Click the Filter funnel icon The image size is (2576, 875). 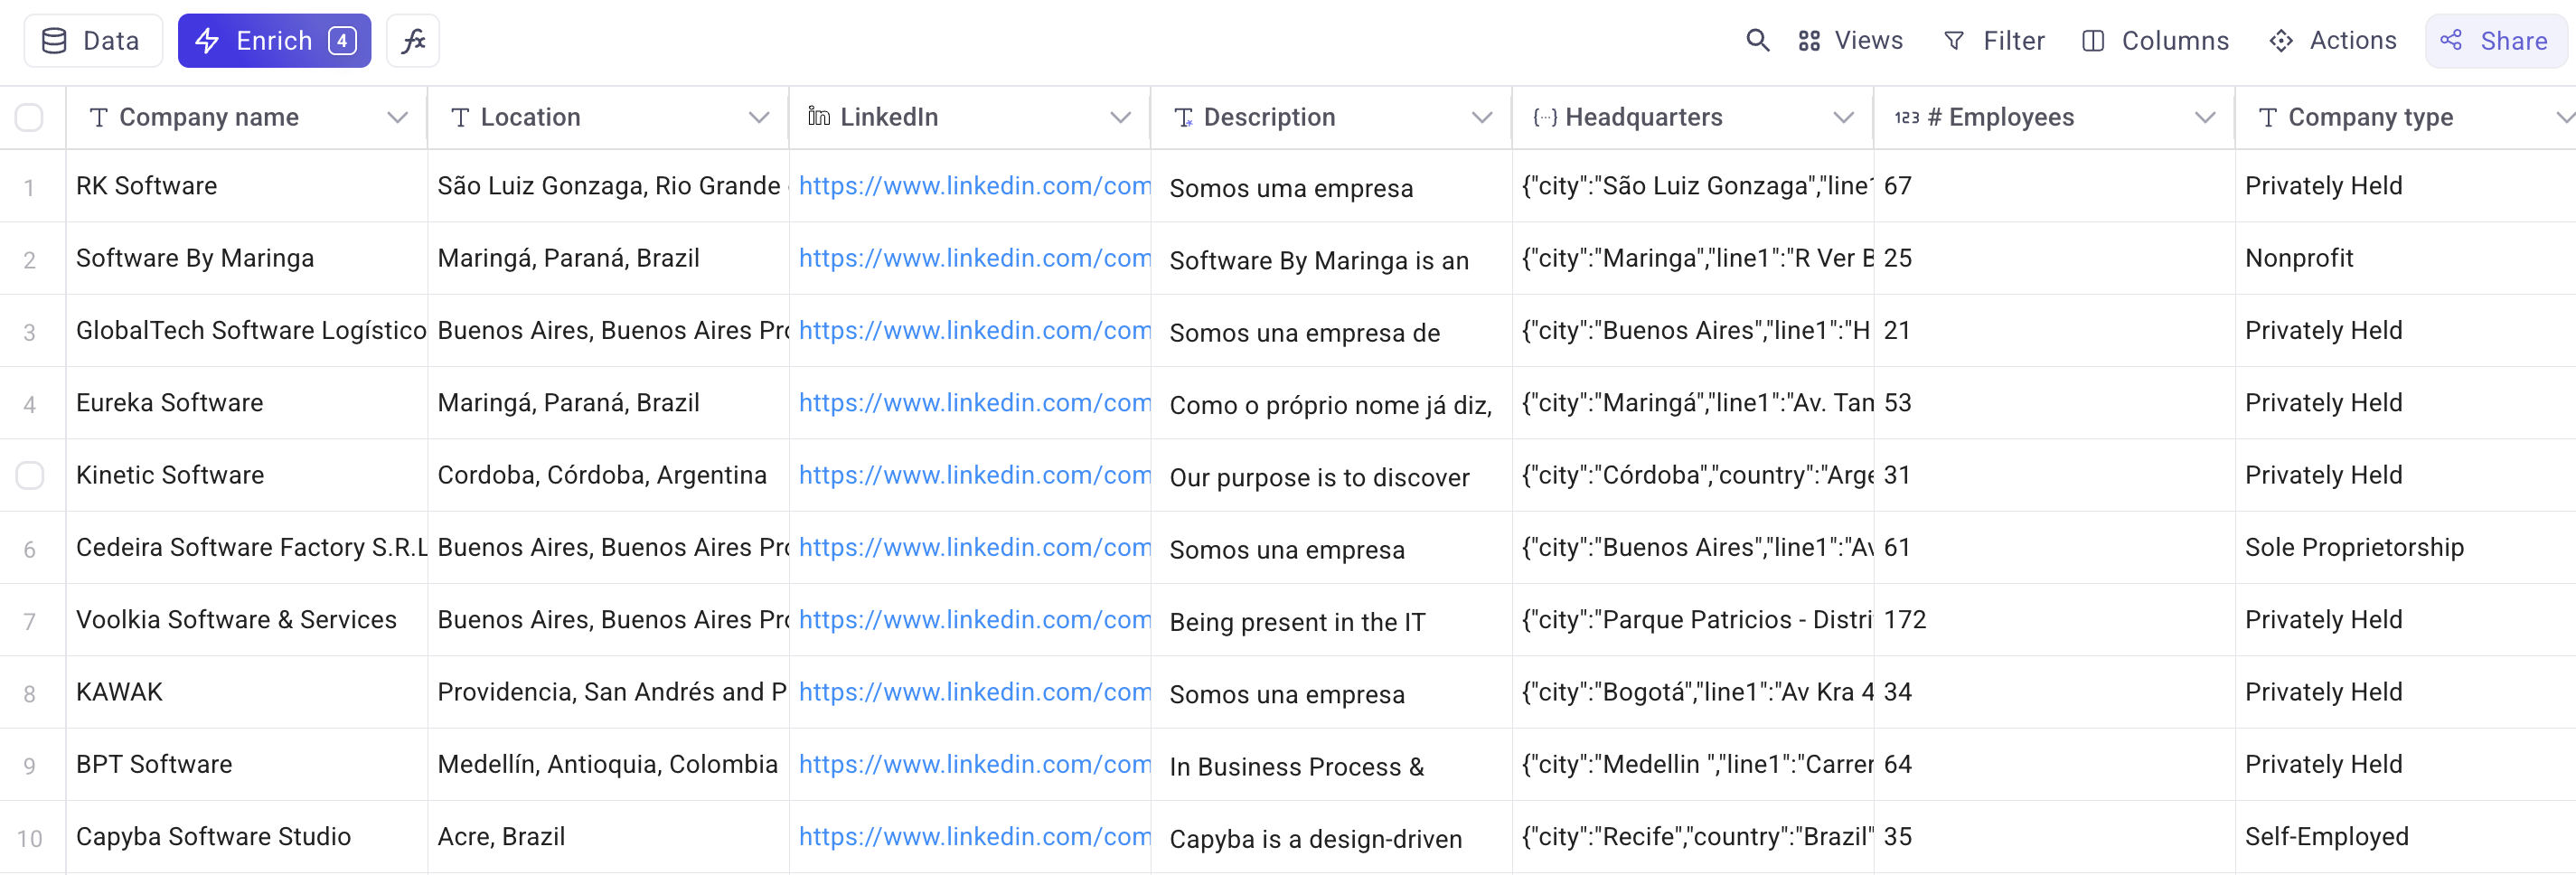[1954, 41]
